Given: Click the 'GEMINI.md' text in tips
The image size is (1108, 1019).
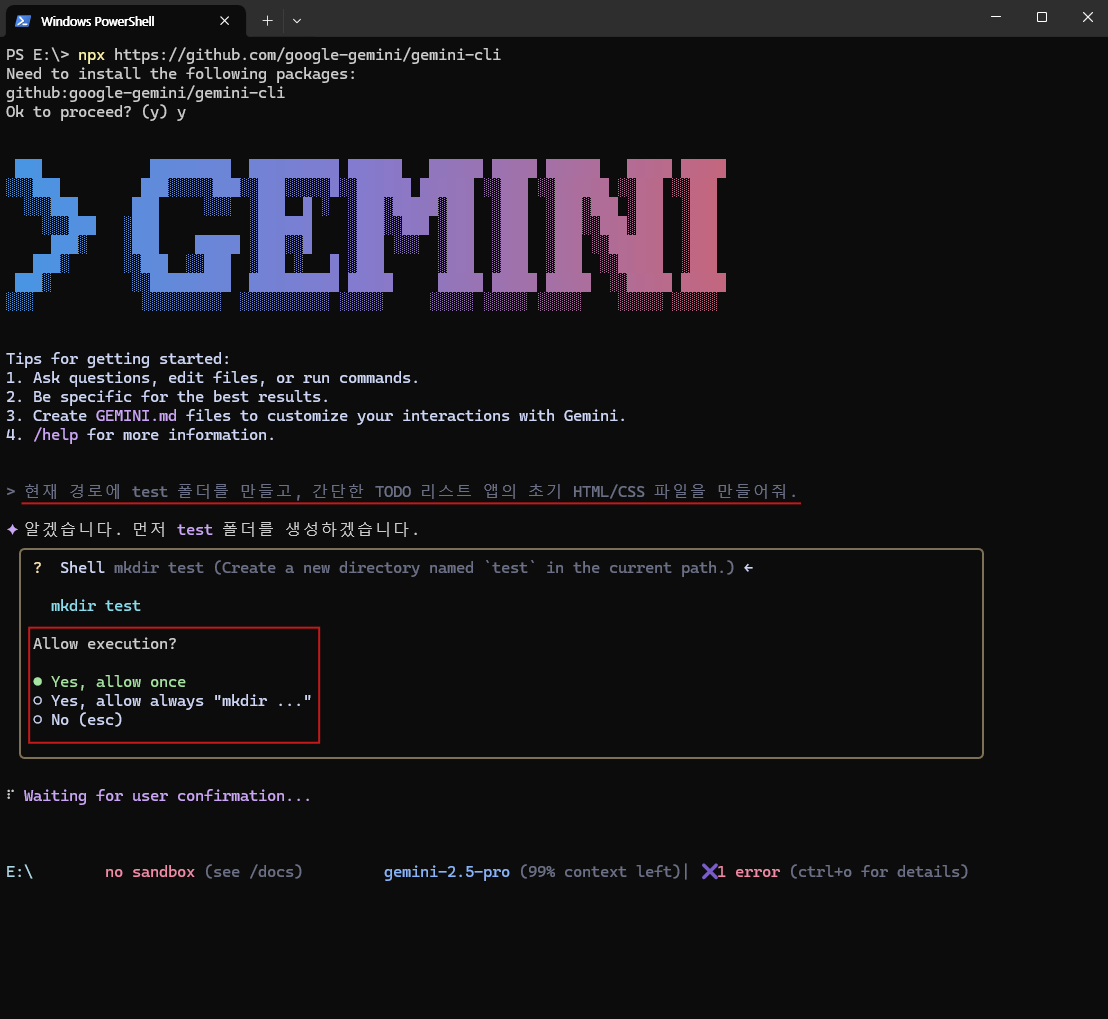Looking at the screenshot, I should 136,416.
